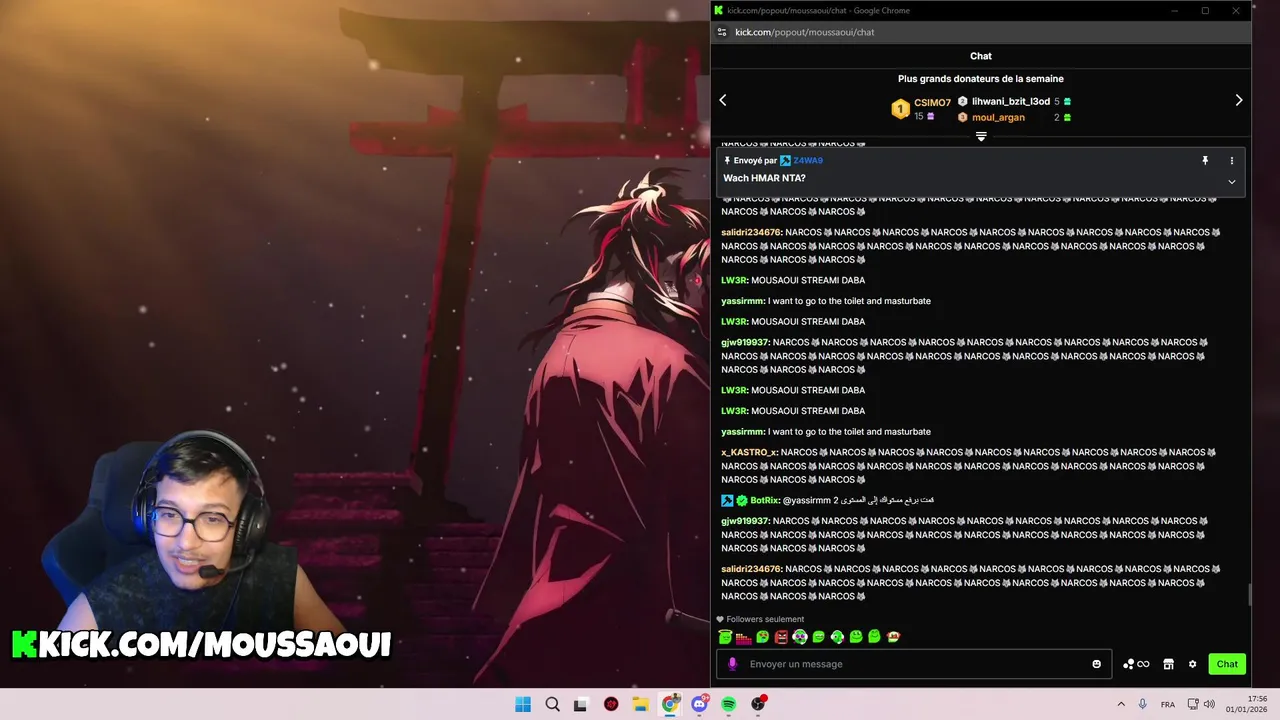Click the kick.com popout chat URL
Screen dimensions: 1280x720
click(805, 32)
